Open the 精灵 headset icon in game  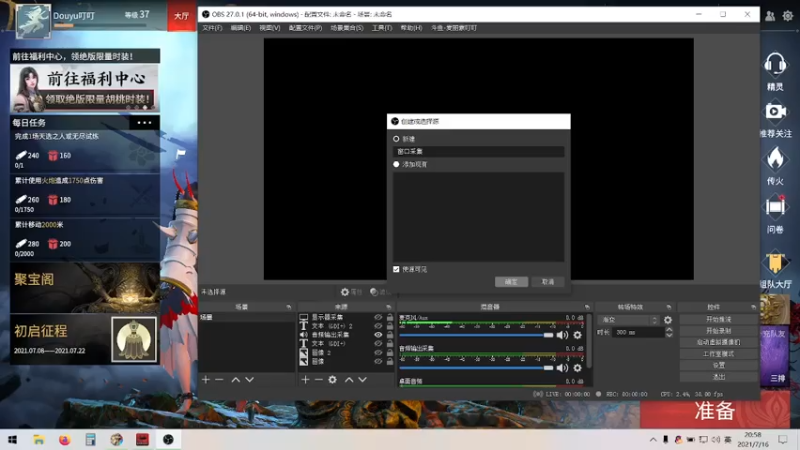775,65
